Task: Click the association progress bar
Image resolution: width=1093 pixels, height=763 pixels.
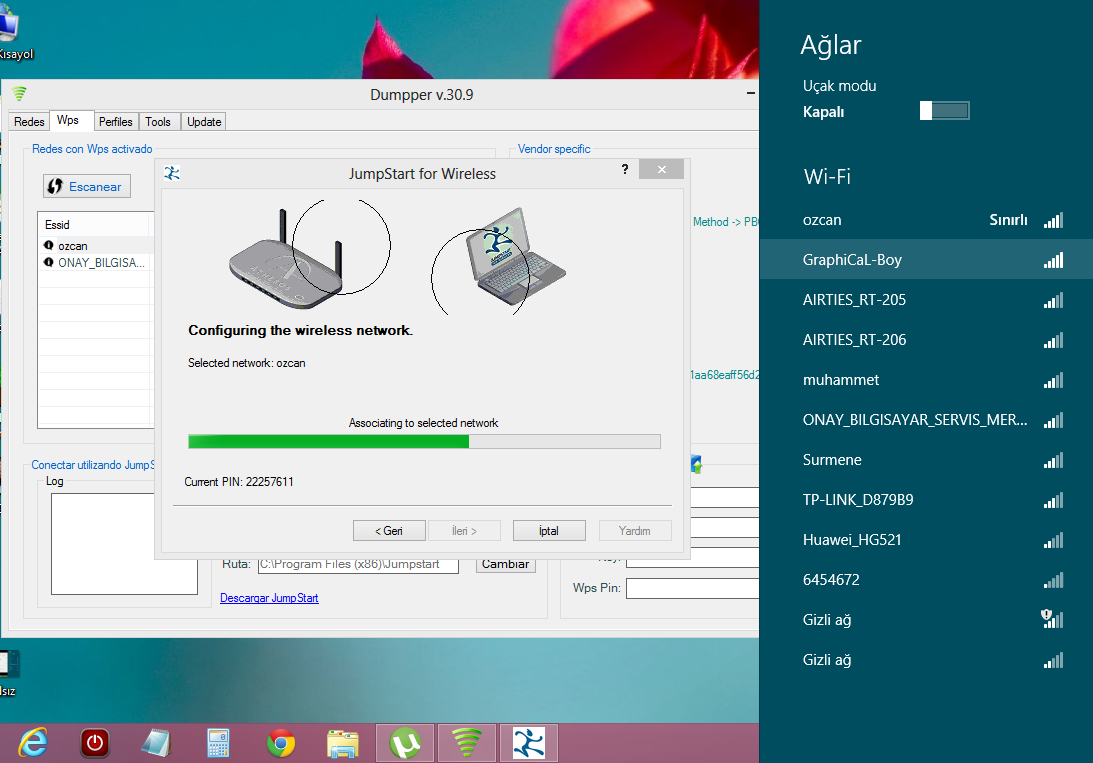Action: [x=425, y=441]
